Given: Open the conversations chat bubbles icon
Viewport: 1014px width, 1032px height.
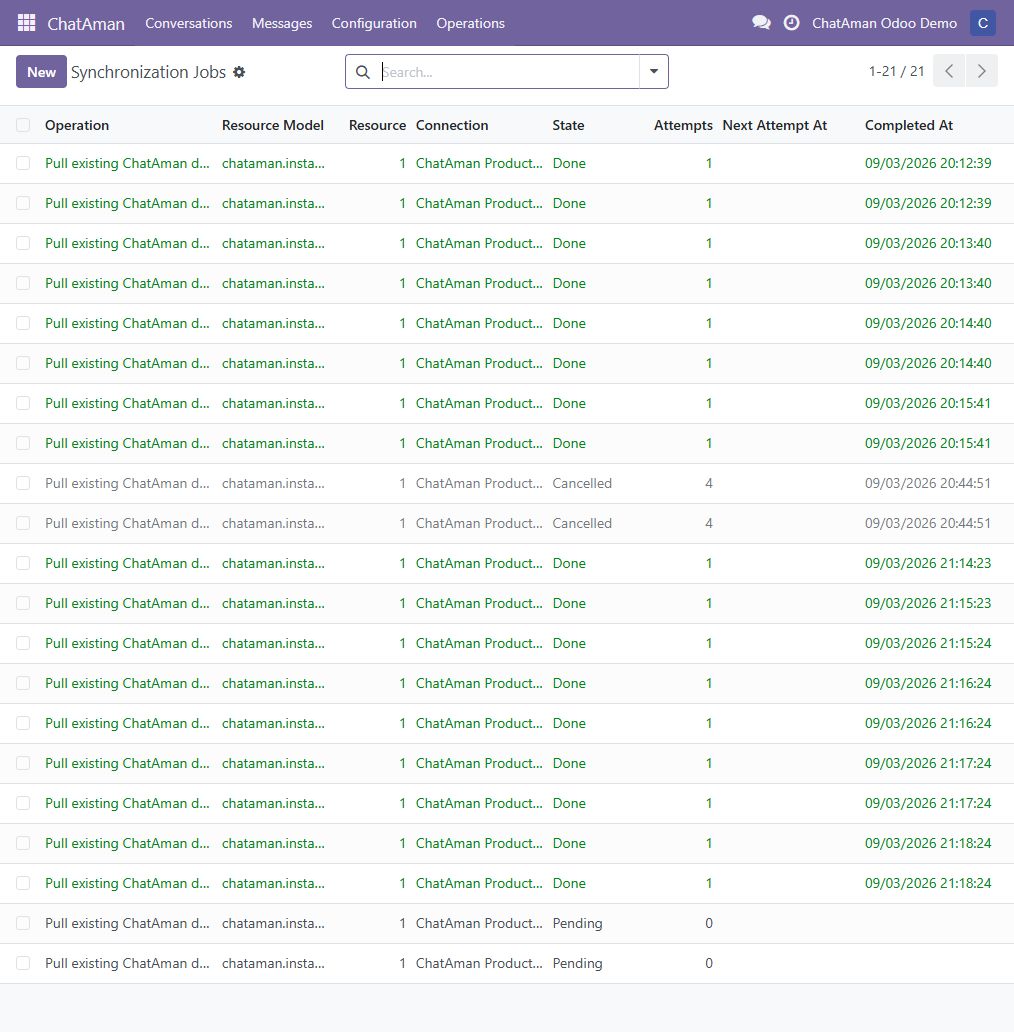Looking at the screenshot, I should [x=761, y=23].
